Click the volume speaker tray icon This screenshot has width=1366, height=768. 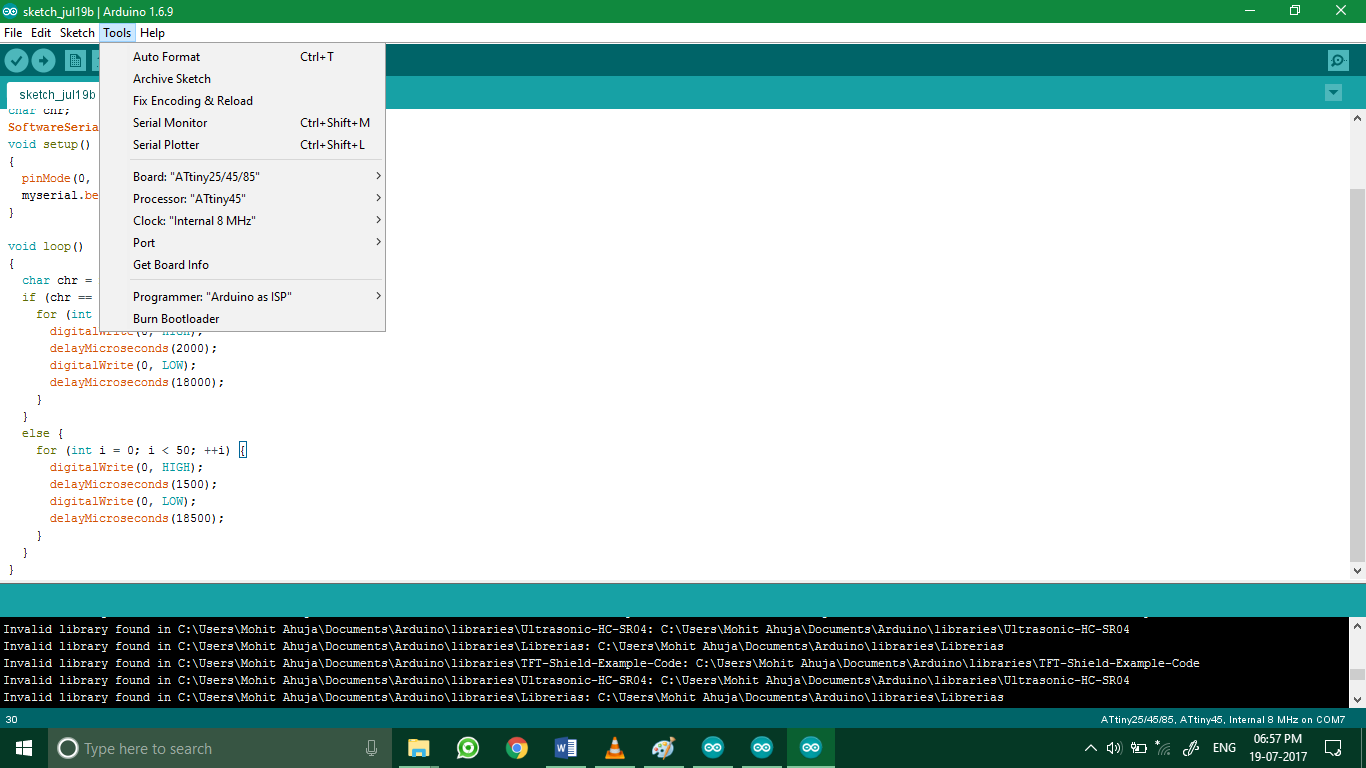(x=1114, y=748)
